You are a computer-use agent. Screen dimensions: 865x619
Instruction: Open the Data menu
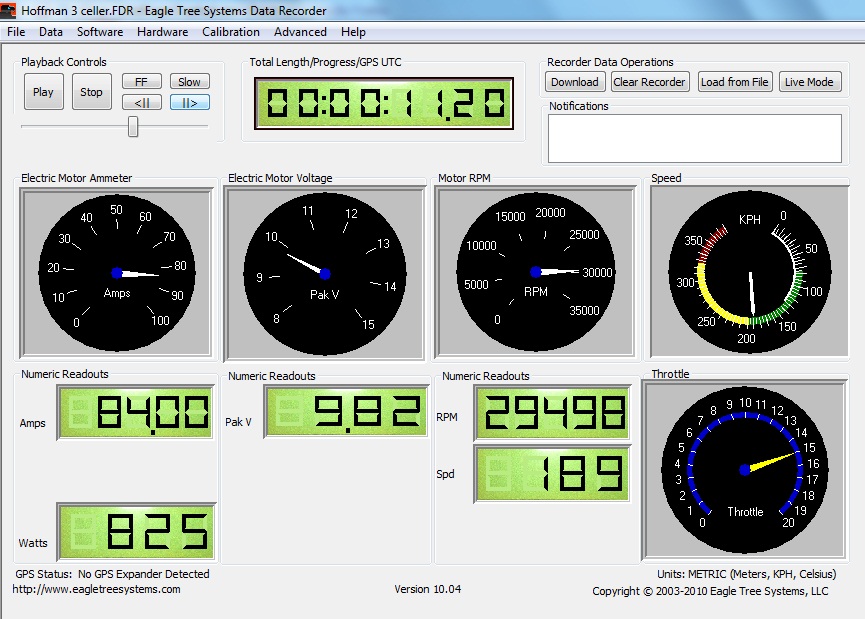(x=51, y=32)
